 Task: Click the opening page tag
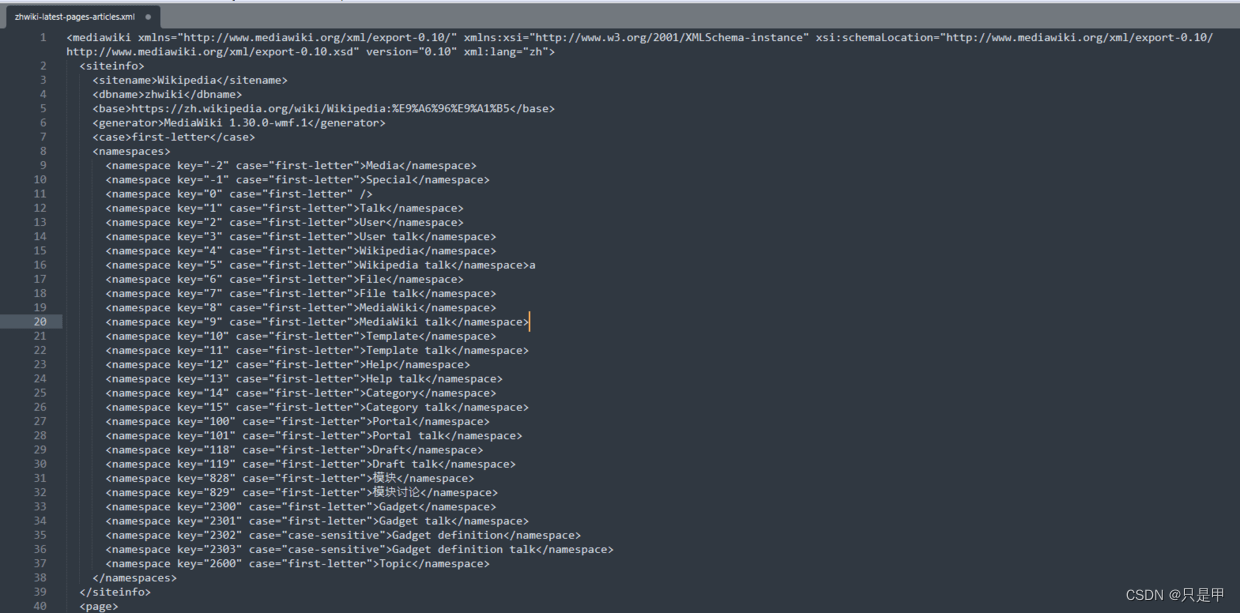98,606
